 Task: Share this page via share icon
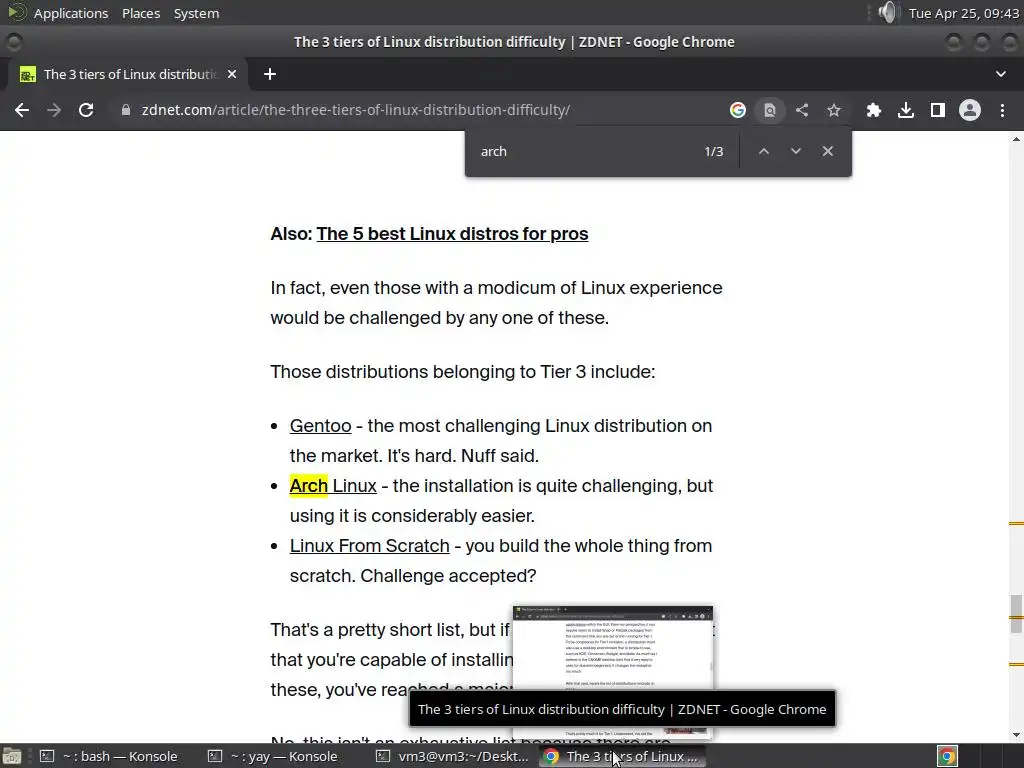click(802, 110)
